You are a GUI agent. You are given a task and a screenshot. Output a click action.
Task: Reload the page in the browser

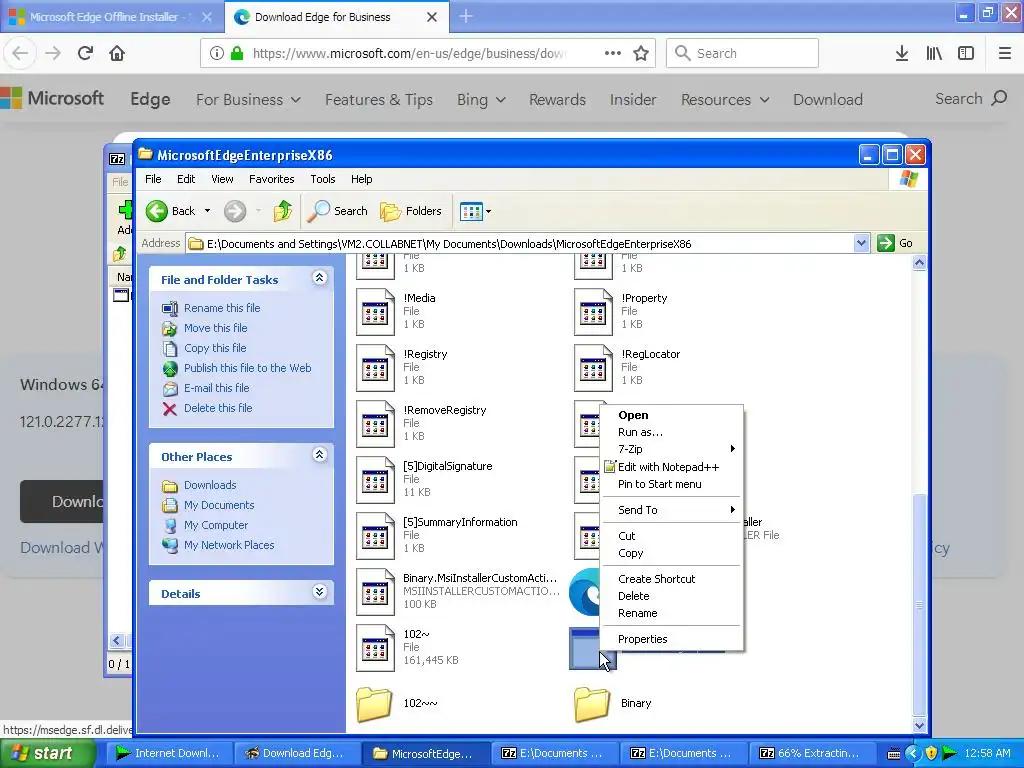pos(85,53)
